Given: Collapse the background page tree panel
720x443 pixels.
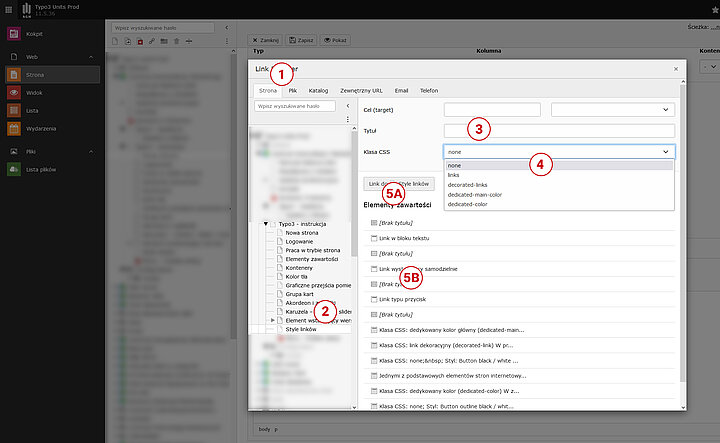Looking at the screenshot, I should (227, 28).
